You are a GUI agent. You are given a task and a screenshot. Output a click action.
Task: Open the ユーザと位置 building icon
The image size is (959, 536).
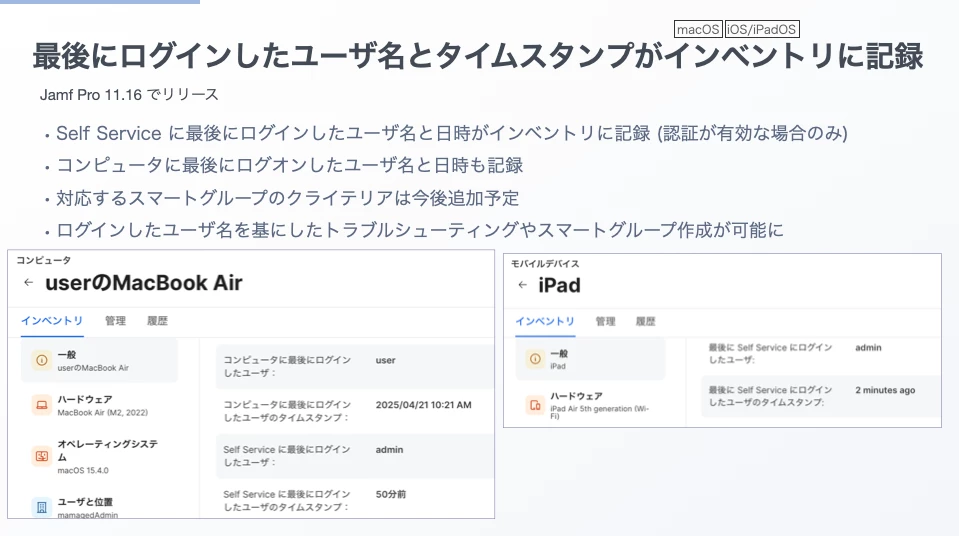point(42,507)
